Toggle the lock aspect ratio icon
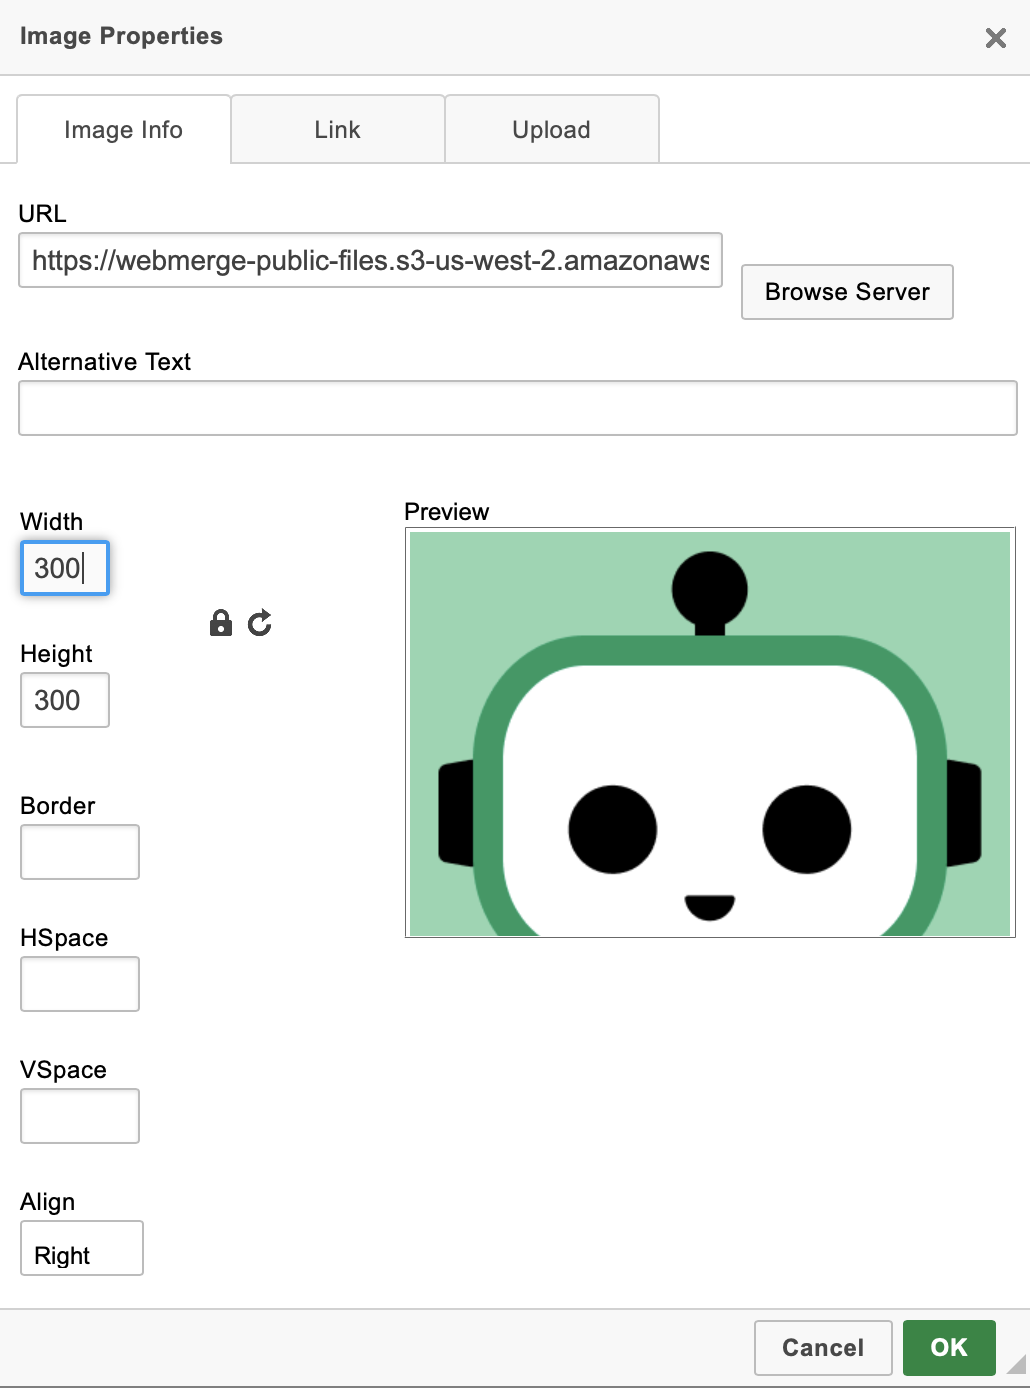 (220, 624)
